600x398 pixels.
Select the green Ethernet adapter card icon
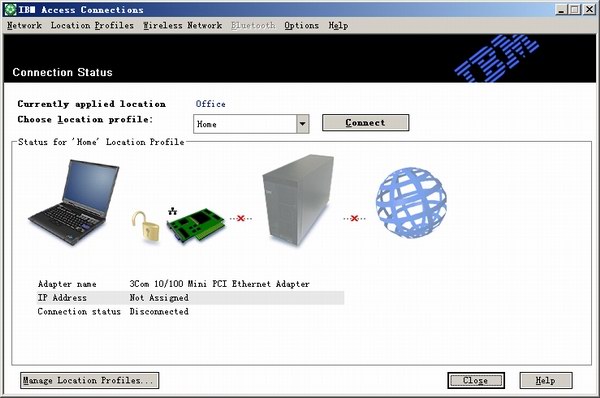click(x=196, y=226)
